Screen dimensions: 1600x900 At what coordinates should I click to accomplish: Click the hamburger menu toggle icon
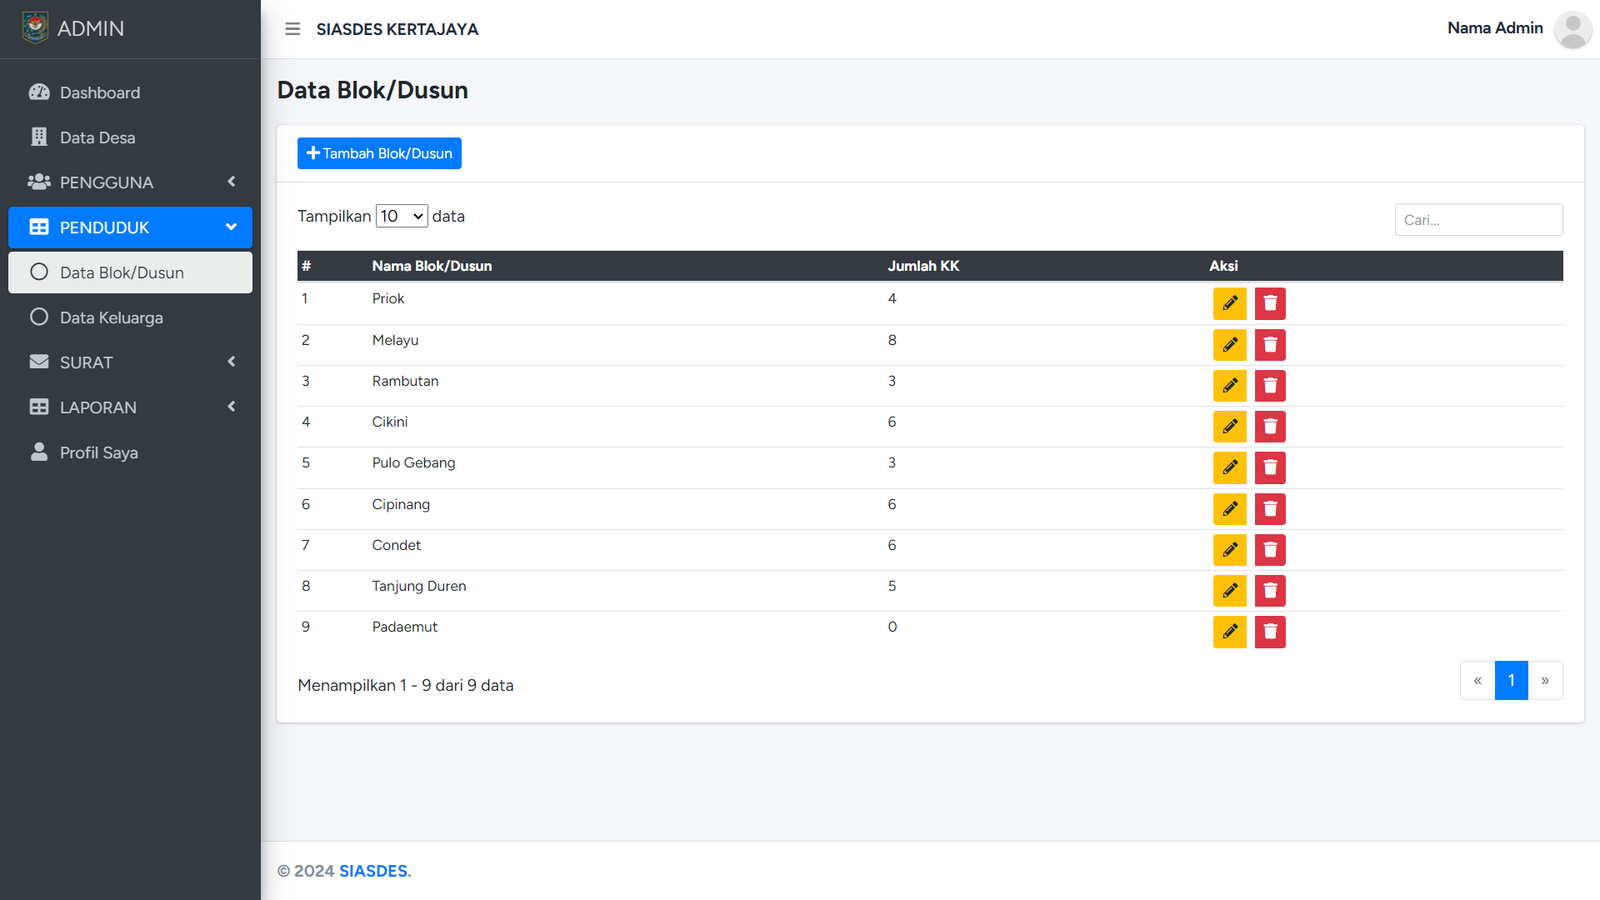pyautogui.click(x=292, y=29)
